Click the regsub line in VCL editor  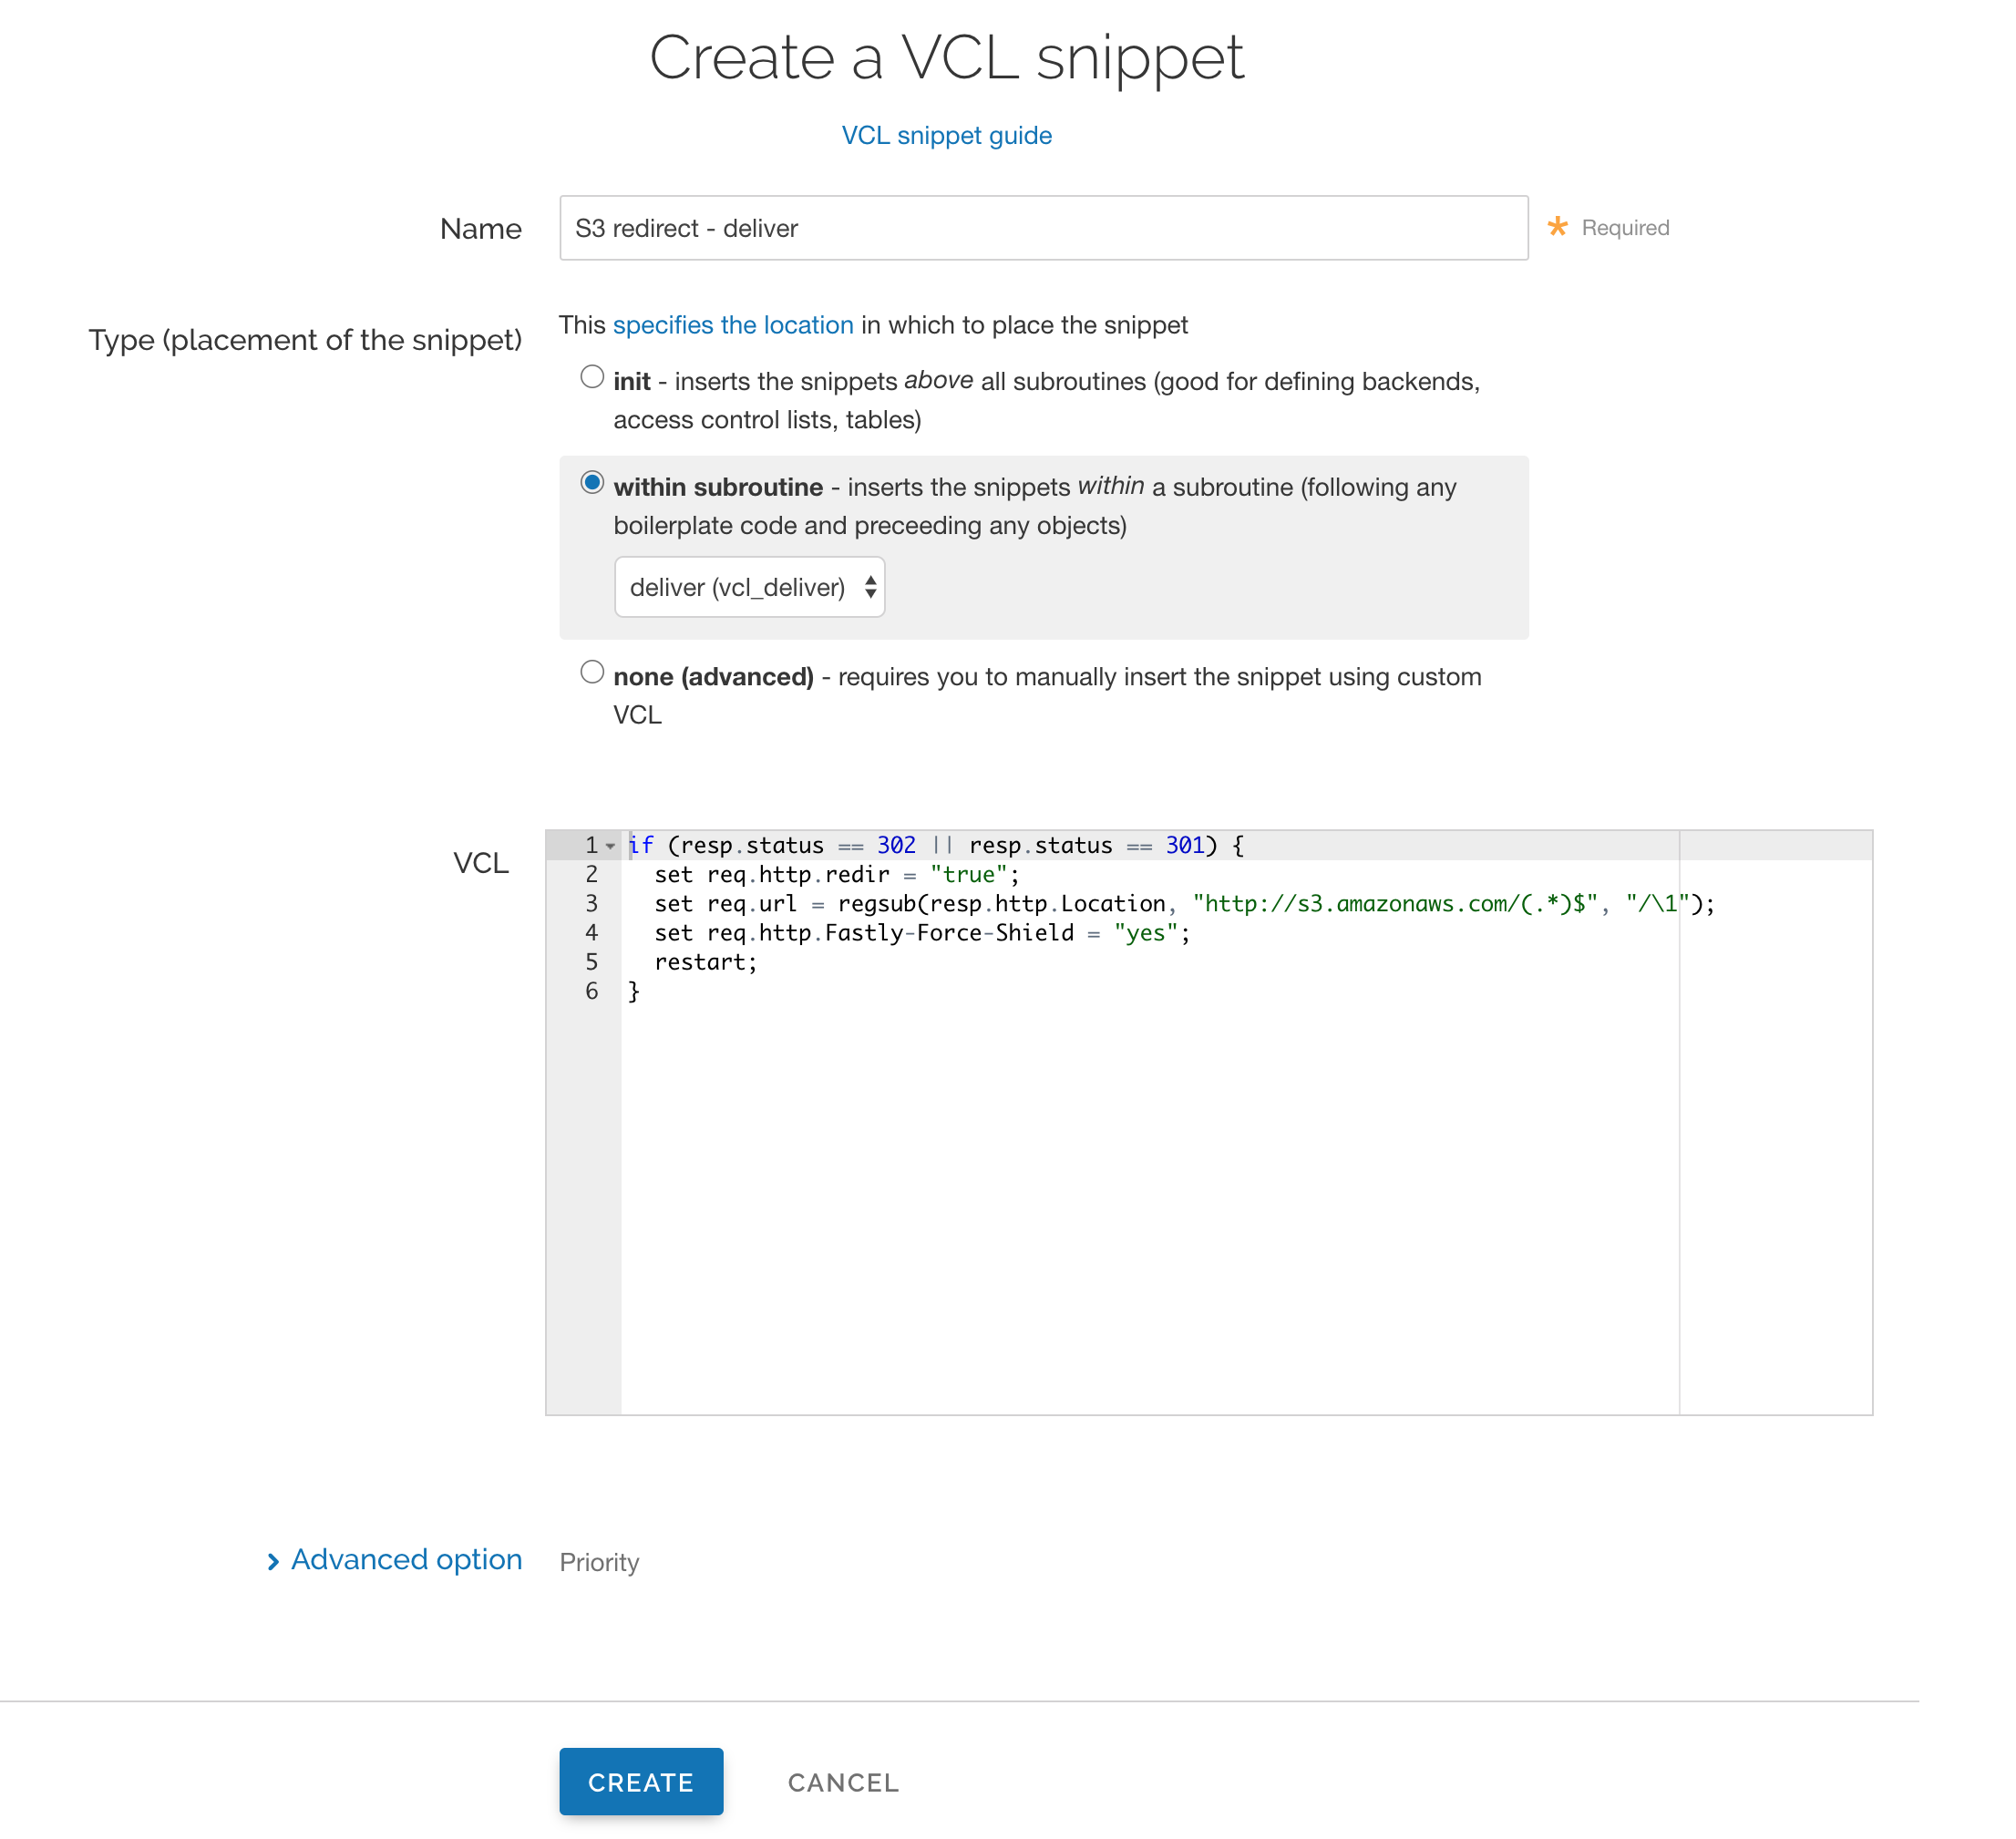[1000, 904]
